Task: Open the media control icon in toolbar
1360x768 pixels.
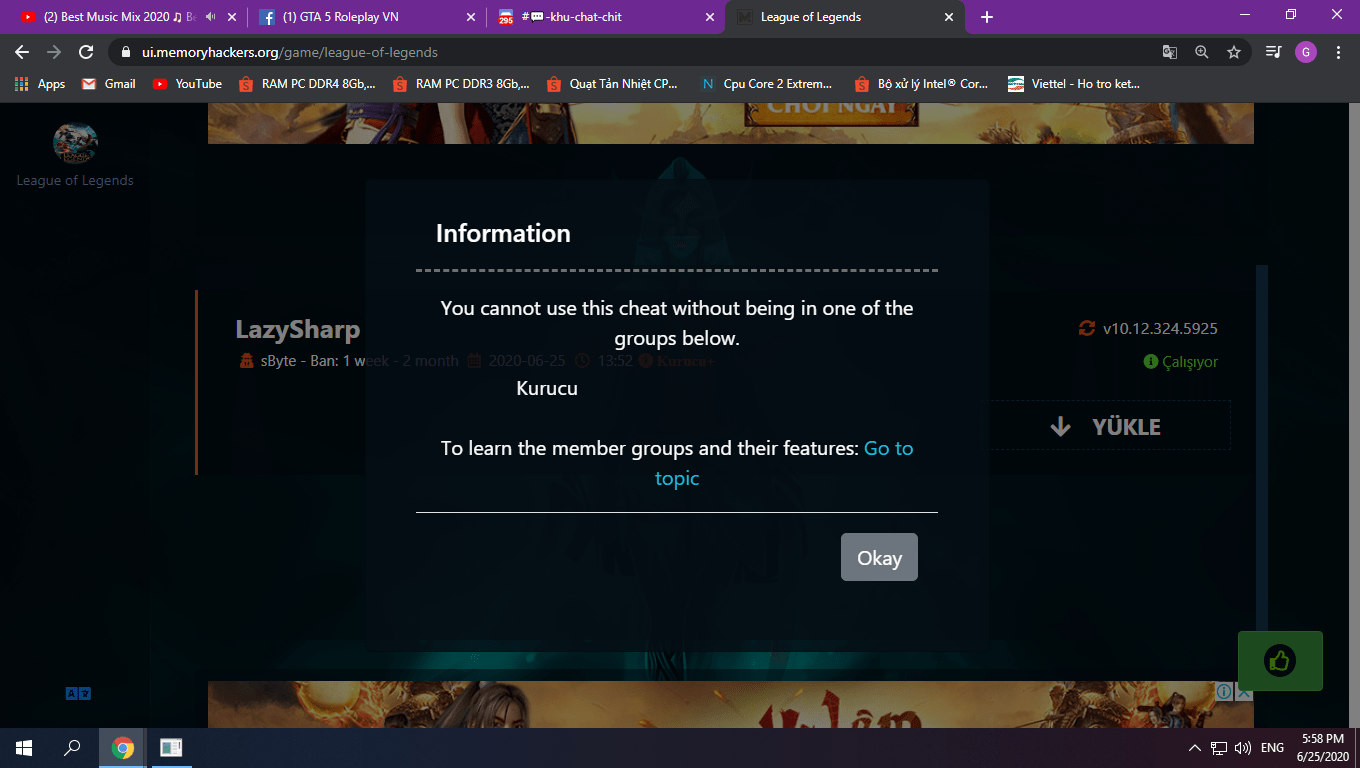Action: (1273, 52)
